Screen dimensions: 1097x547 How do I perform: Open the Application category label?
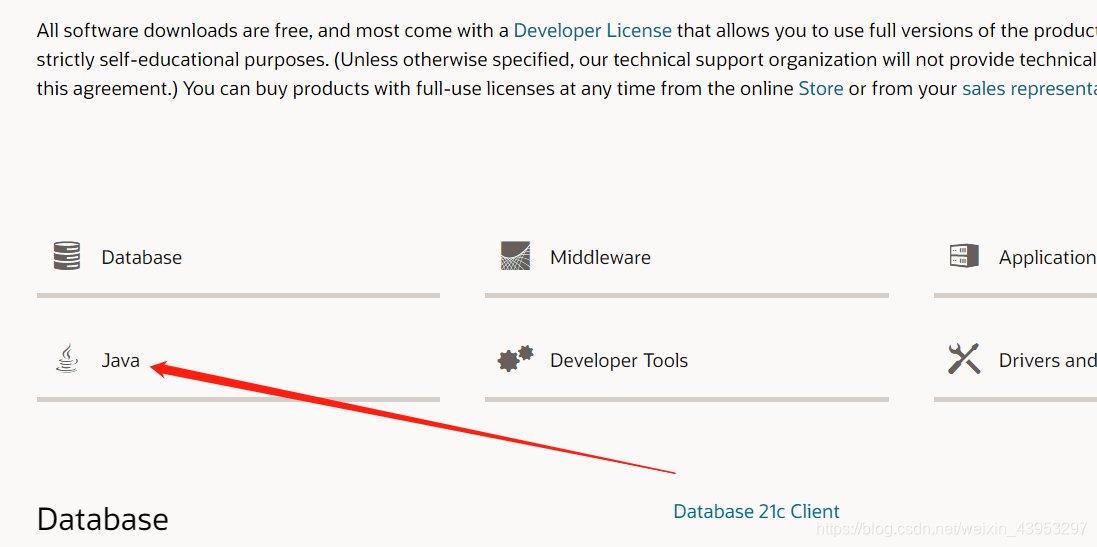(x=1047, y=257)
